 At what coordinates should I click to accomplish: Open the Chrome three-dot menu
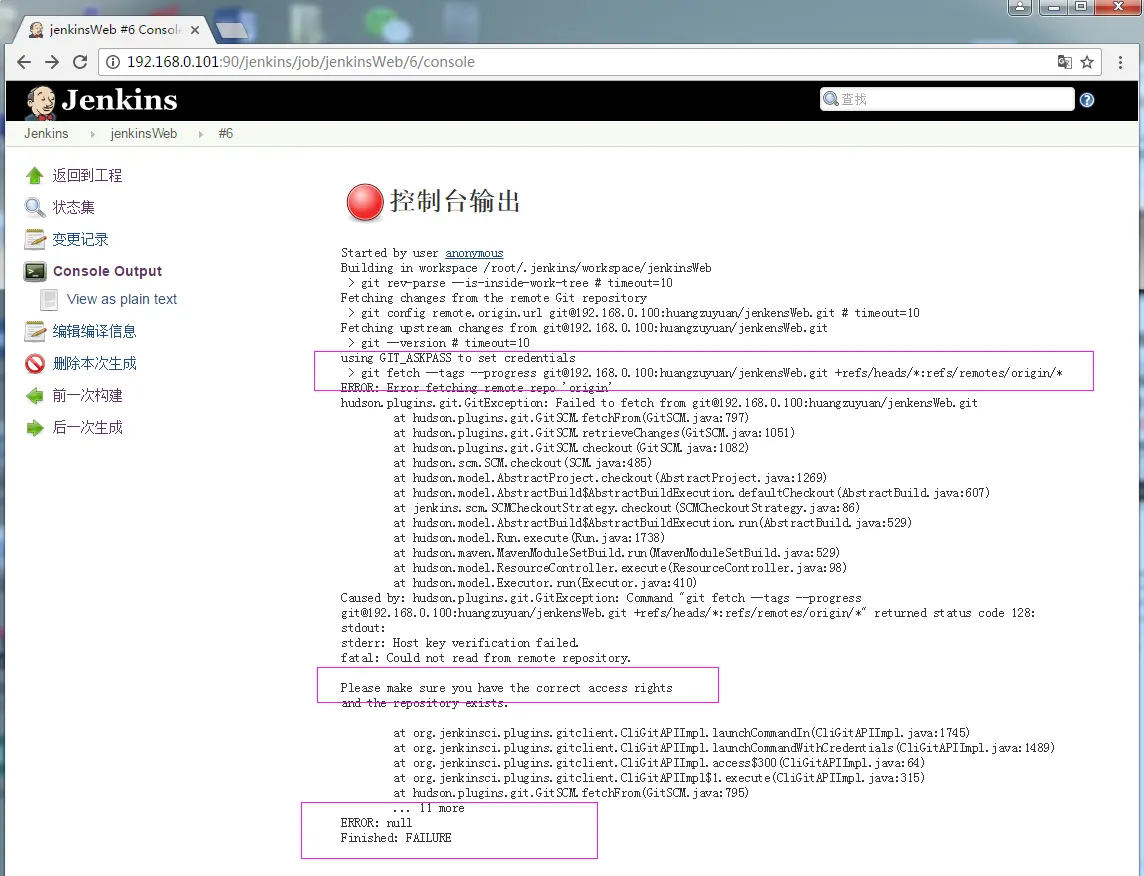pyautogui.click(x=1120, y=62)
